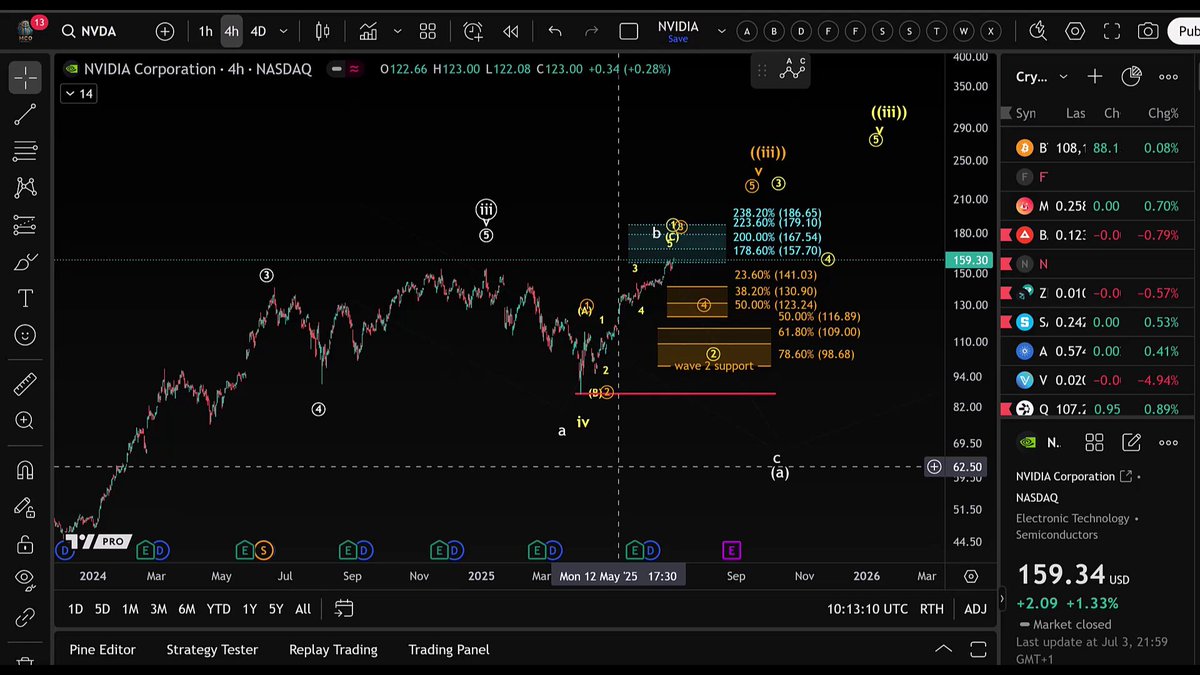Take a chart snapshot with camera
This screenshot has height=675, width=1200.
coord(1148,31)
